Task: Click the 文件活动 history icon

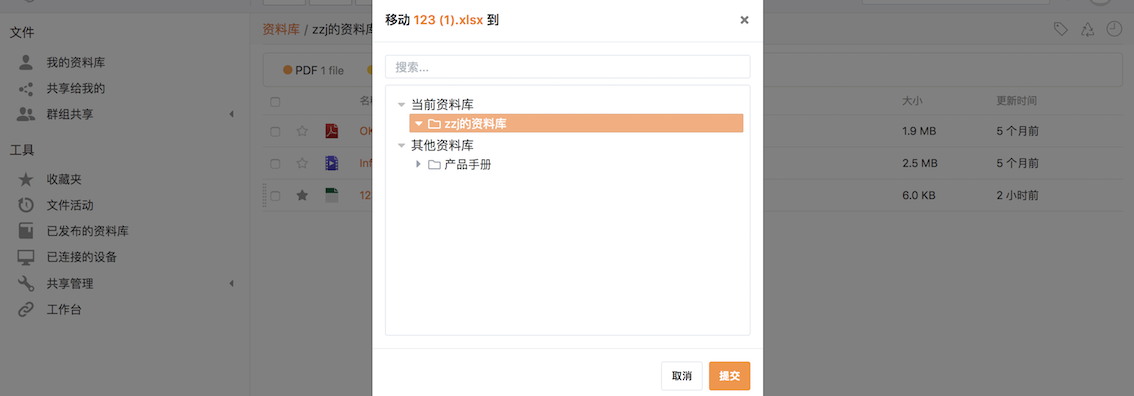Action: 26,205
